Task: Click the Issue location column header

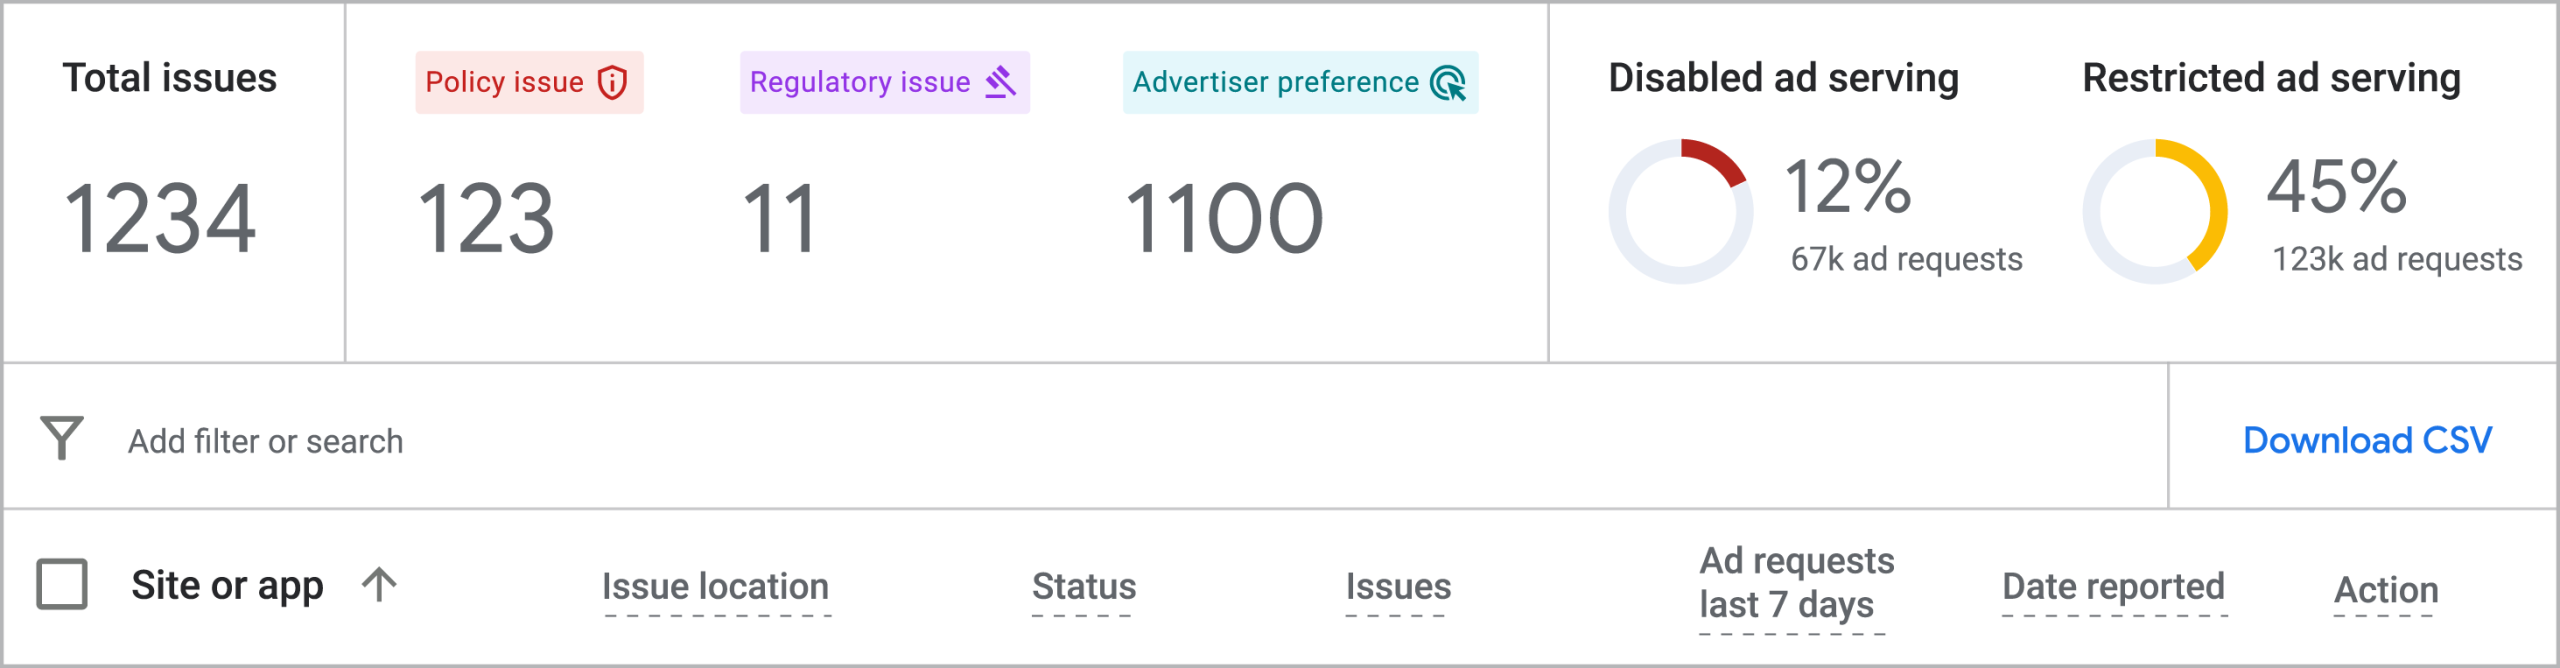Action: (x=716, y=586)
